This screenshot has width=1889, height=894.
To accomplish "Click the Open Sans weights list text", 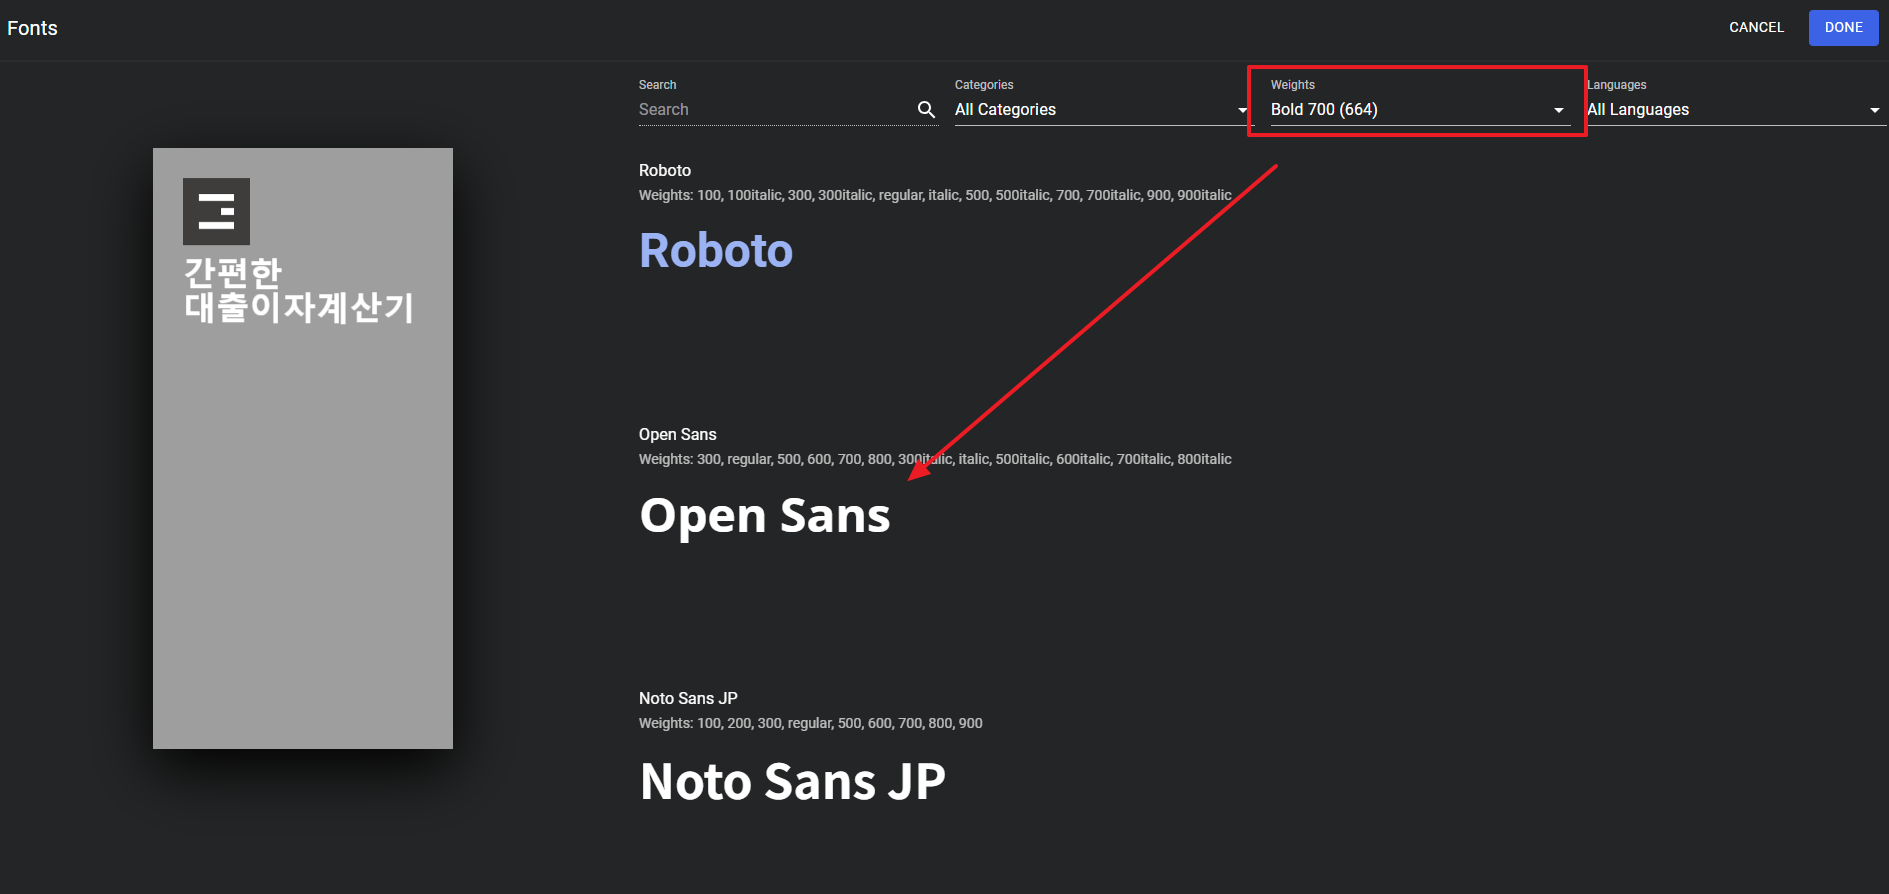I will click(x=935, y=459).
